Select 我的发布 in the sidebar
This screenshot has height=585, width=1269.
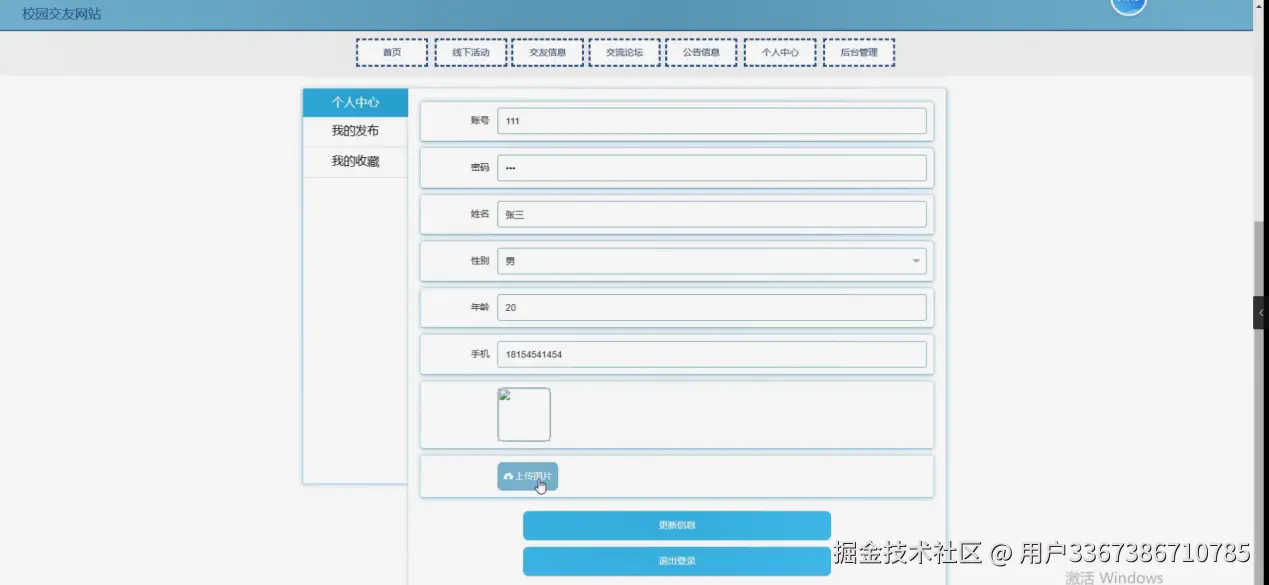coord(355,130)
